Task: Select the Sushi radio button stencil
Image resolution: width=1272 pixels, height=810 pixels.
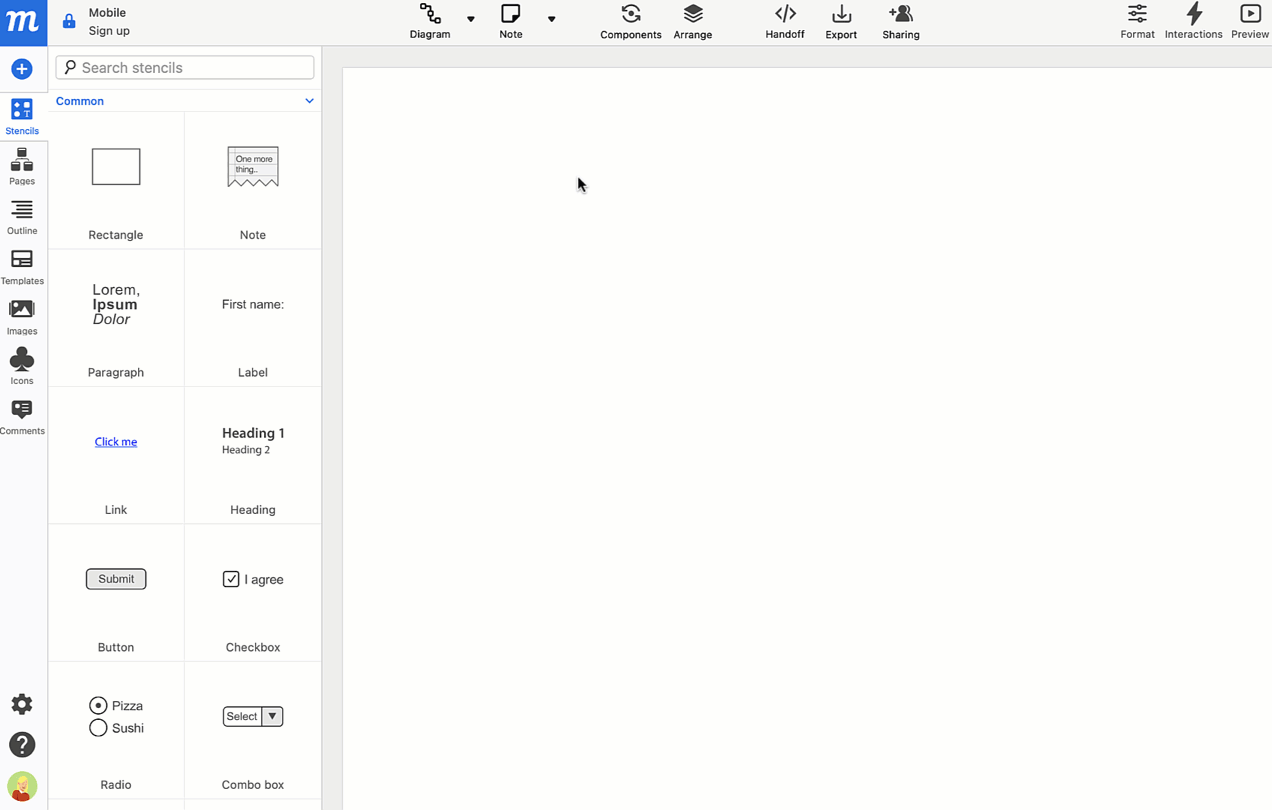Action: click(x=98, y=728)
